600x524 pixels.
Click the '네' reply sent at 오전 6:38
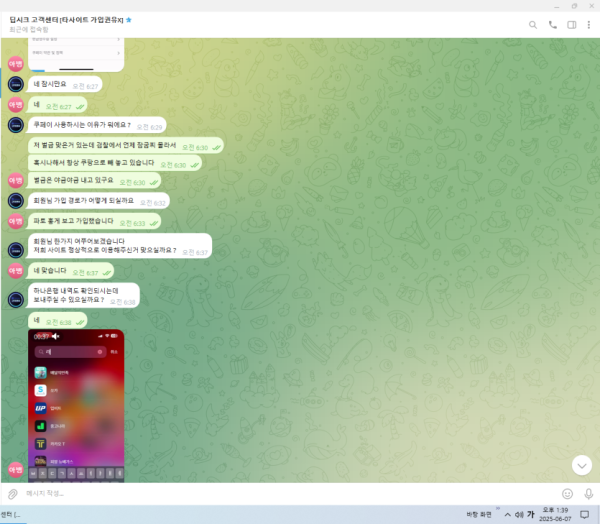(57, 320)
